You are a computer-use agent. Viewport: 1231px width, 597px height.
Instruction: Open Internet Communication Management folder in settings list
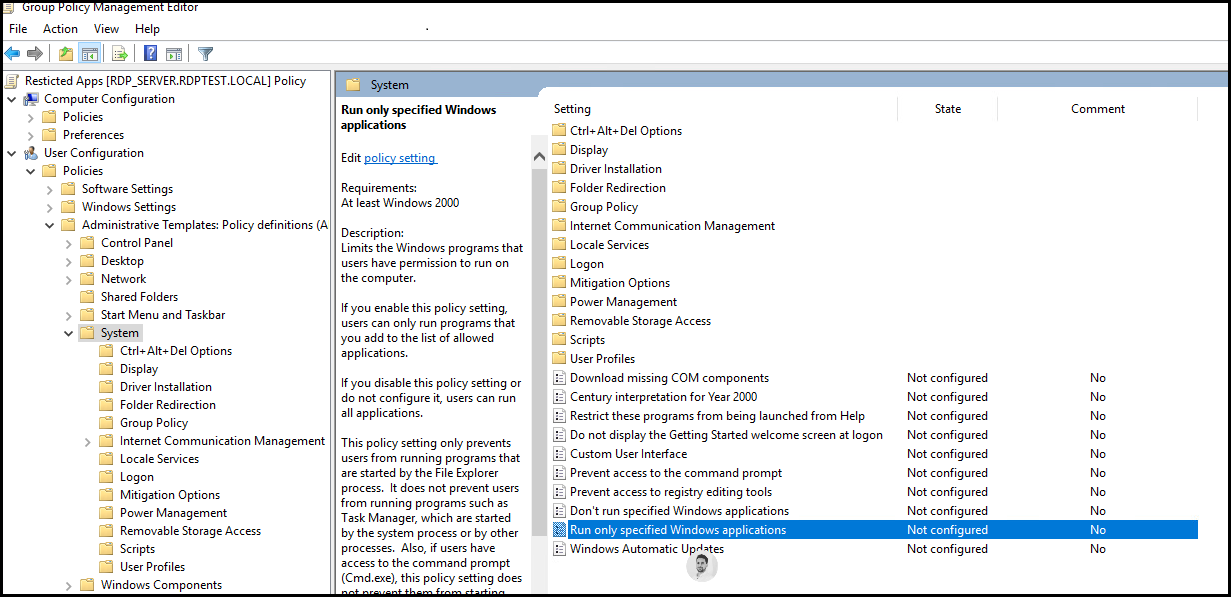pyautogui.click(x=672, y=226)
